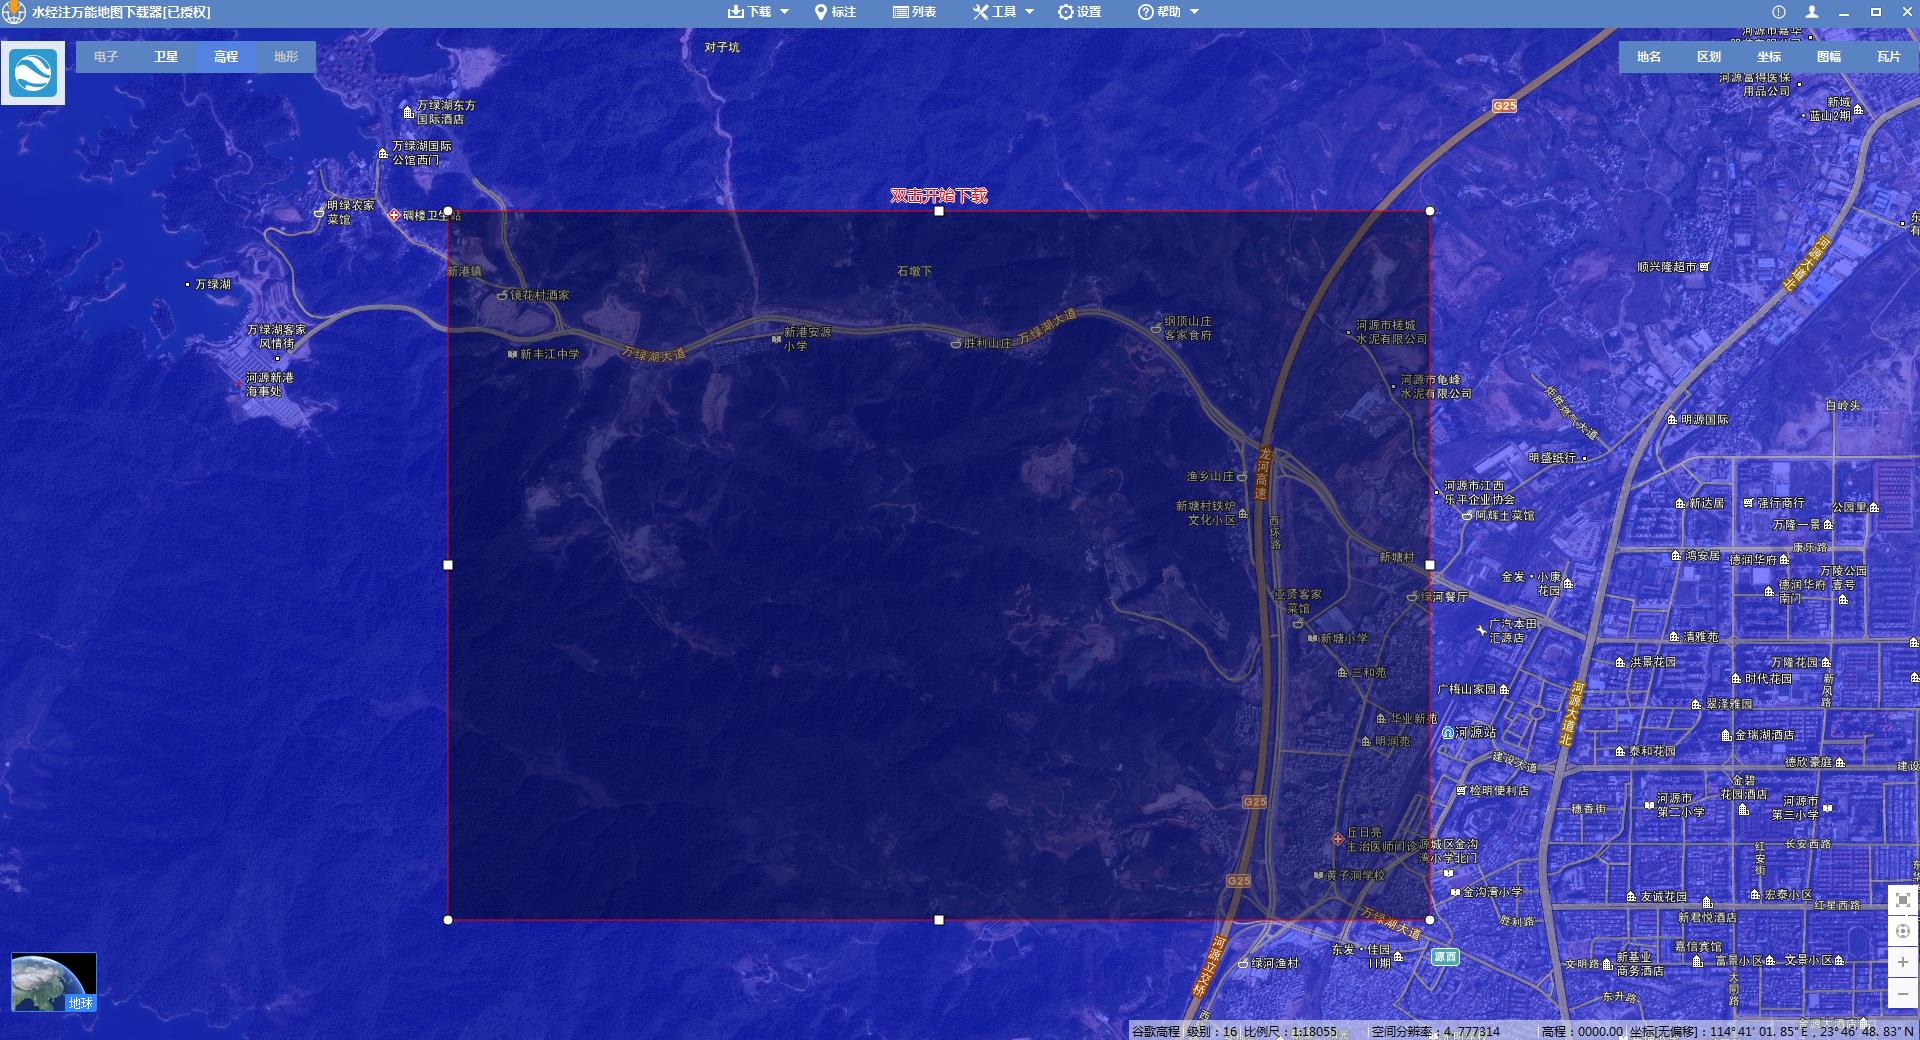The width and height of the screenshot is (1920, 1040).
Task: Click the 坐标[无偏移] coordinate readout
Action: (x=1772, y=1031)
